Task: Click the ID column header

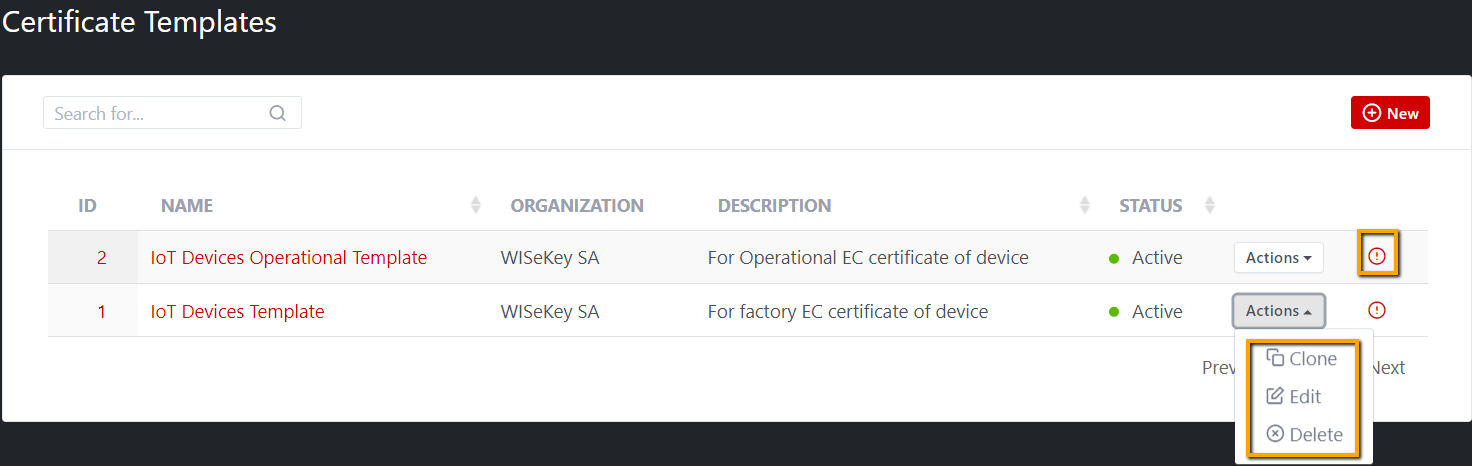Action: 87,206
